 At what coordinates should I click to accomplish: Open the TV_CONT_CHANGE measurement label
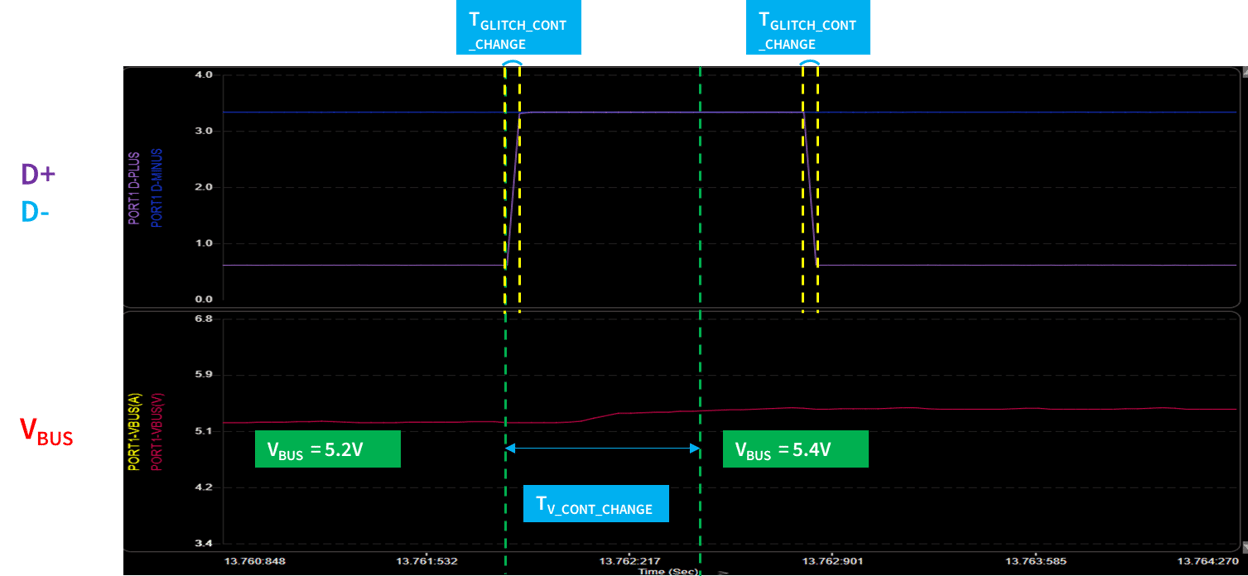tap(594, 504)
